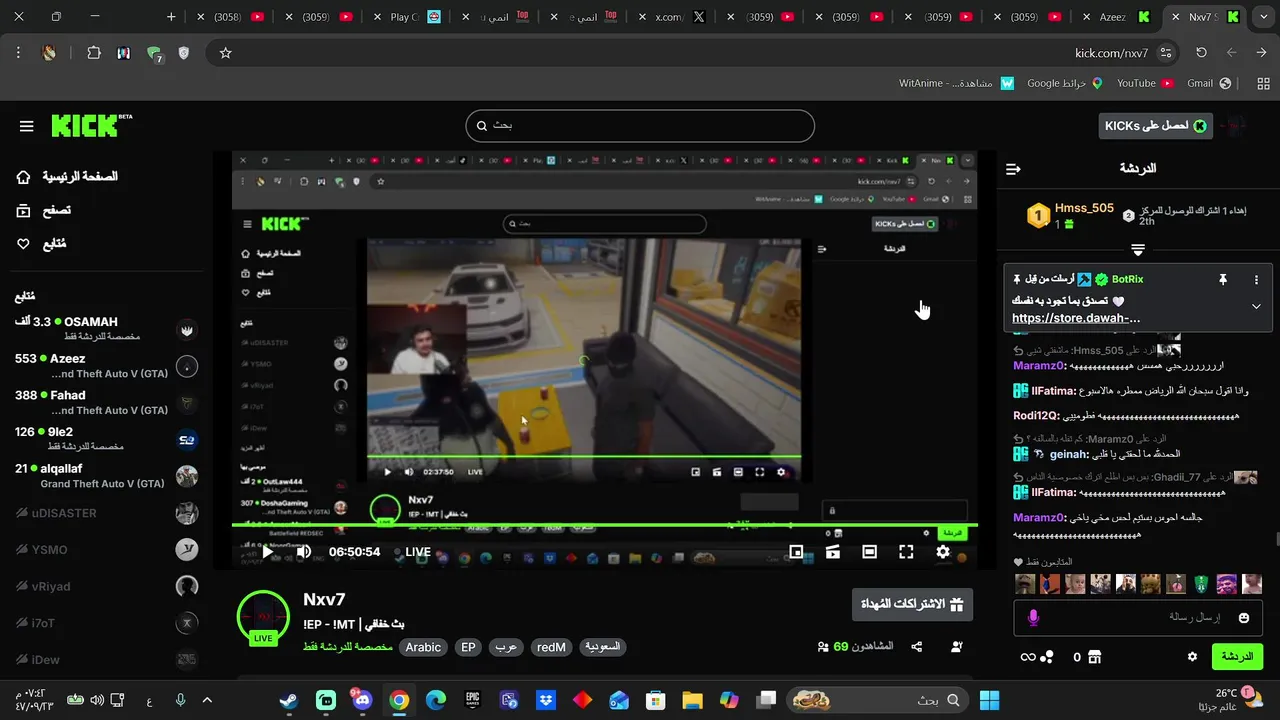
Task: Open the Kick sidebar hamburger menu
Action: (27, 126)
